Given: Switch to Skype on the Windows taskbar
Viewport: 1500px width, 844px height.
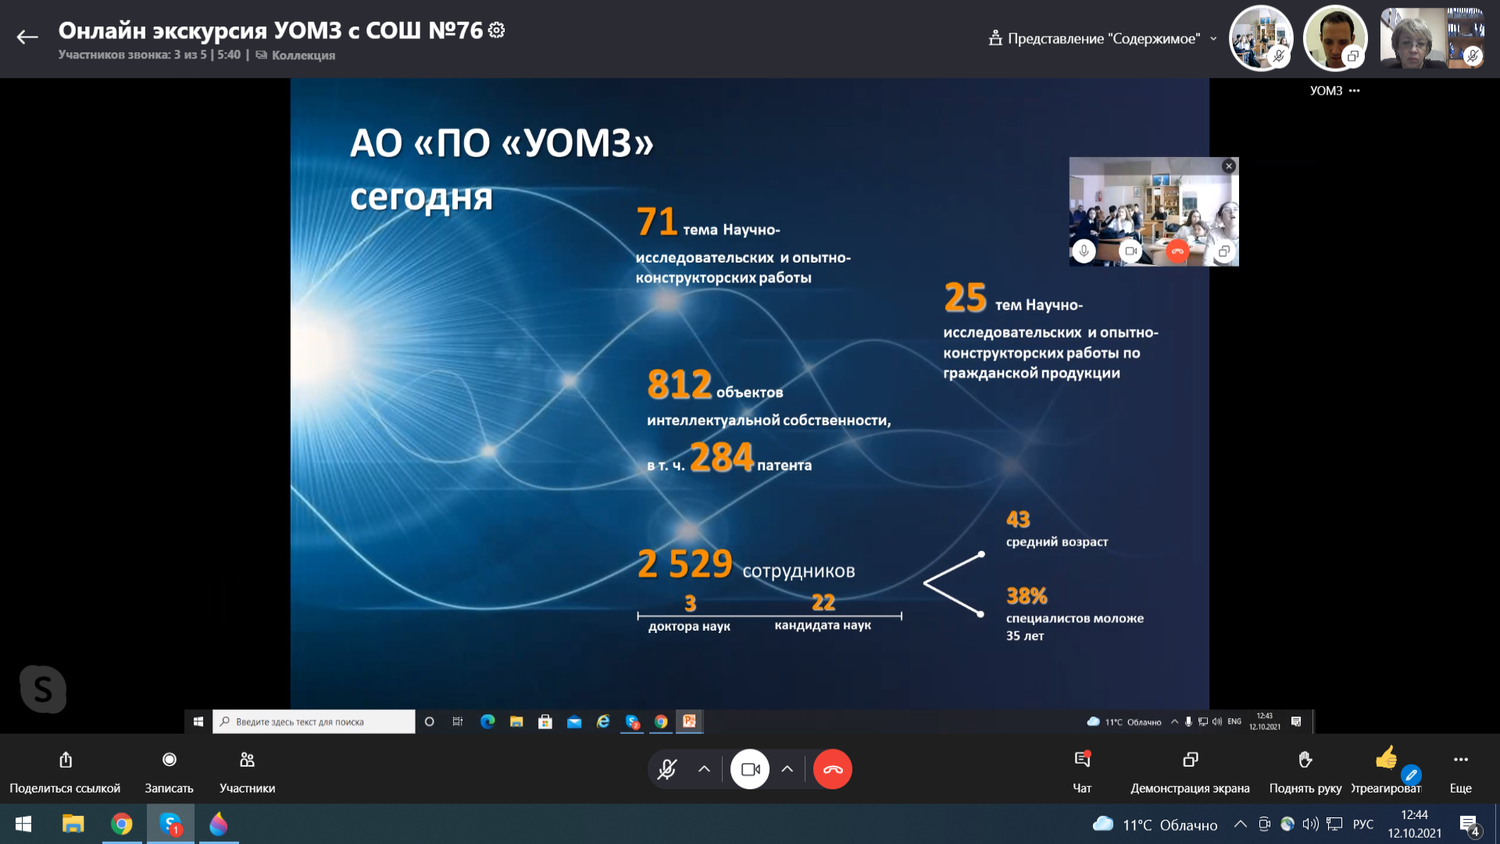Looking at the screenshot, I should 170,824.
